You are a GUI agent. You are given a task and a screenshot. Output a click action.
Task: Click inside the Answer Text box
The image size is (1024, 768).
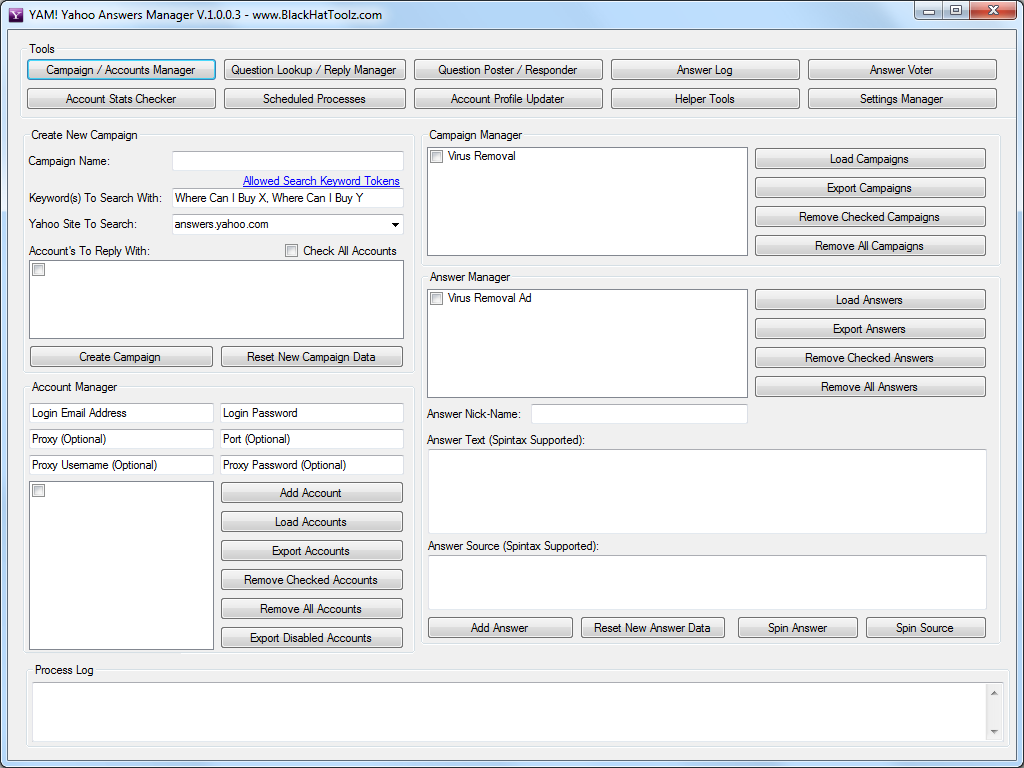(707, 491)
